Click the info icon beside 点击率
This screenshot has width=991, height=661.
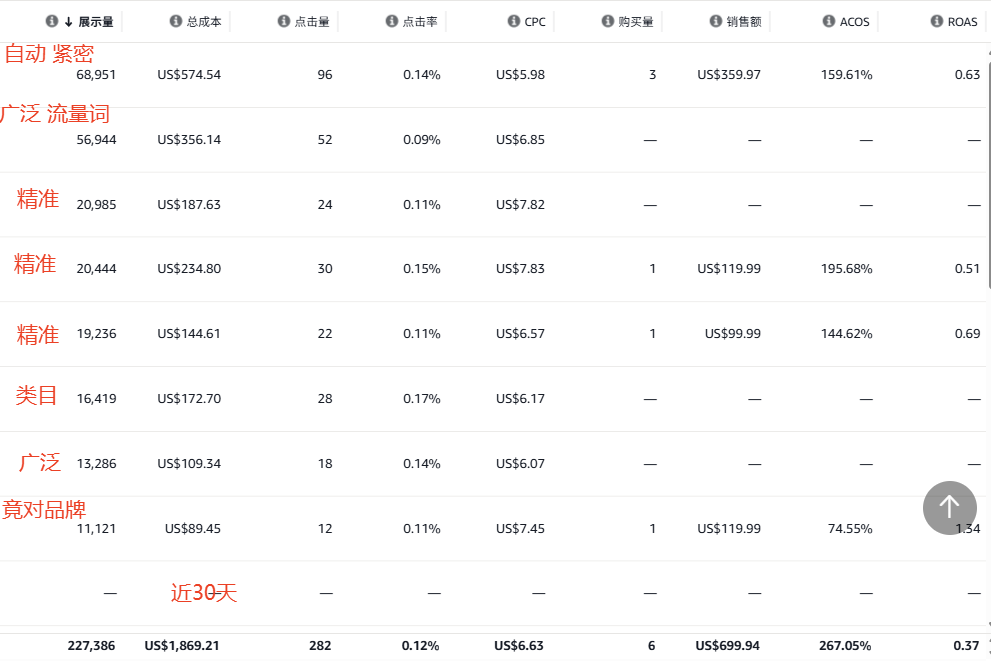tap(392, 22)
